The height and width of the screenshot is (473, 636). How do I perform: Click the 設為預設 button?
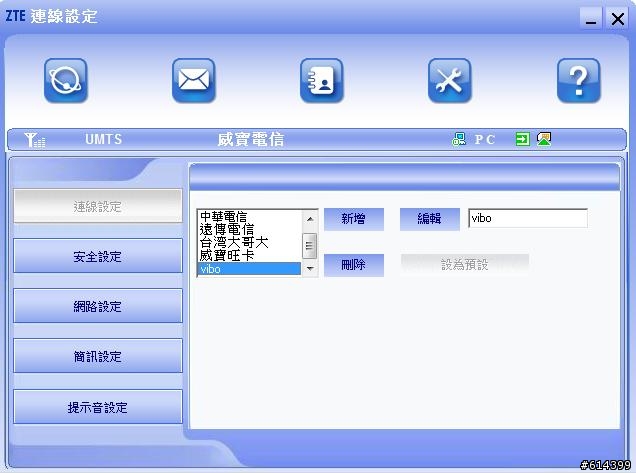pyautogui.click(x=465, y=265)
